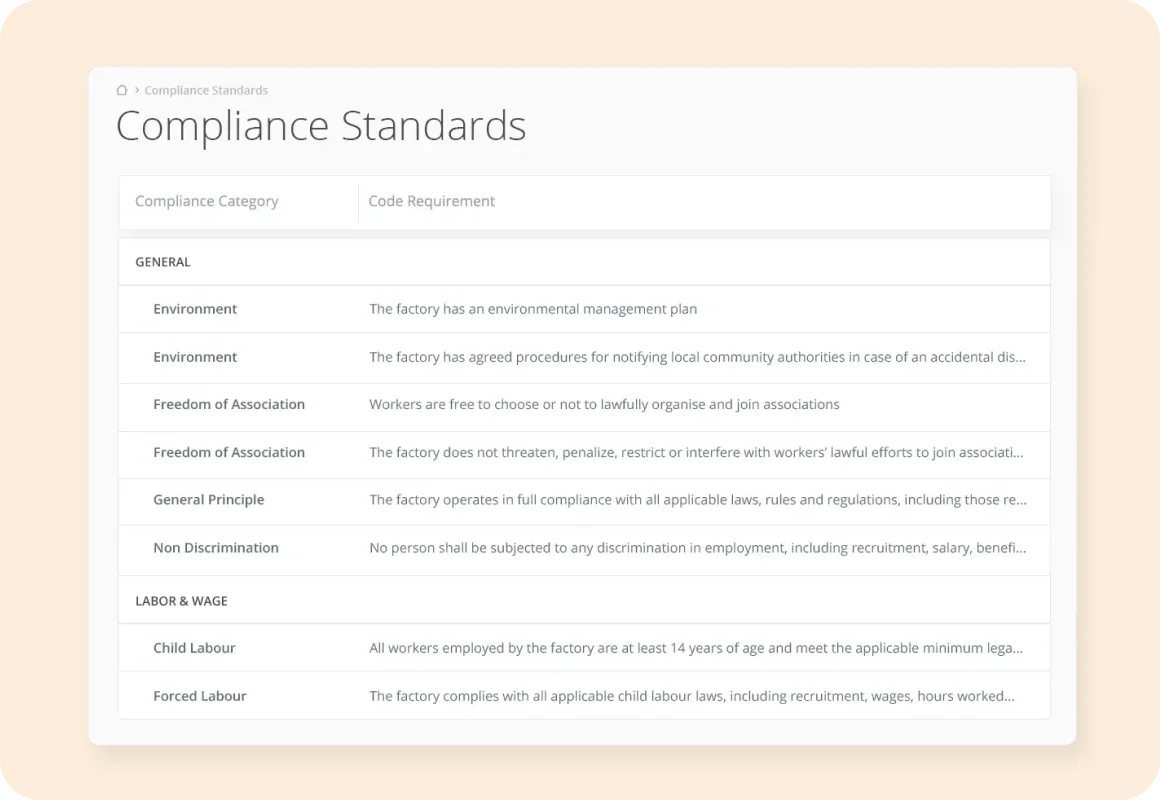The height and width of the screenshot is (800, 1160).
Task: Click the first Freedom of Association row
Action: [x=229, y=404]
